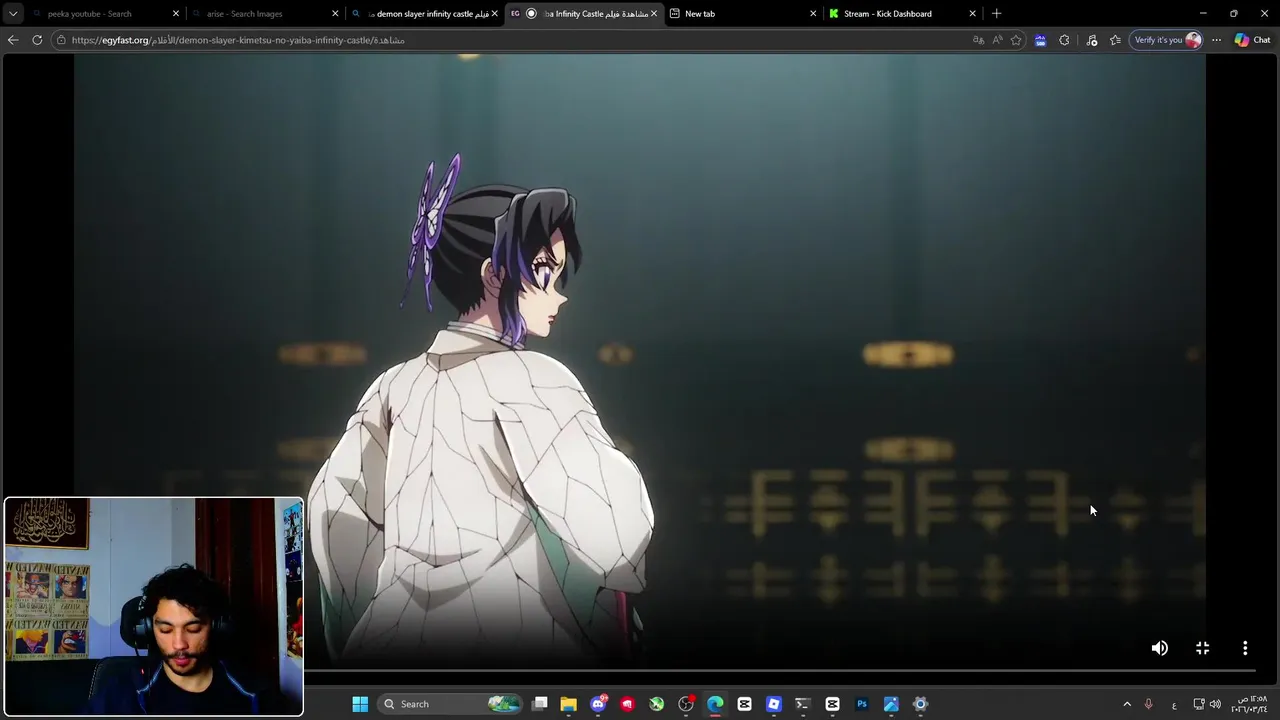This screenshot has width=1280, height=720.
Task: Open Discord from the taskbar
Action: click(x=598, y=704)
